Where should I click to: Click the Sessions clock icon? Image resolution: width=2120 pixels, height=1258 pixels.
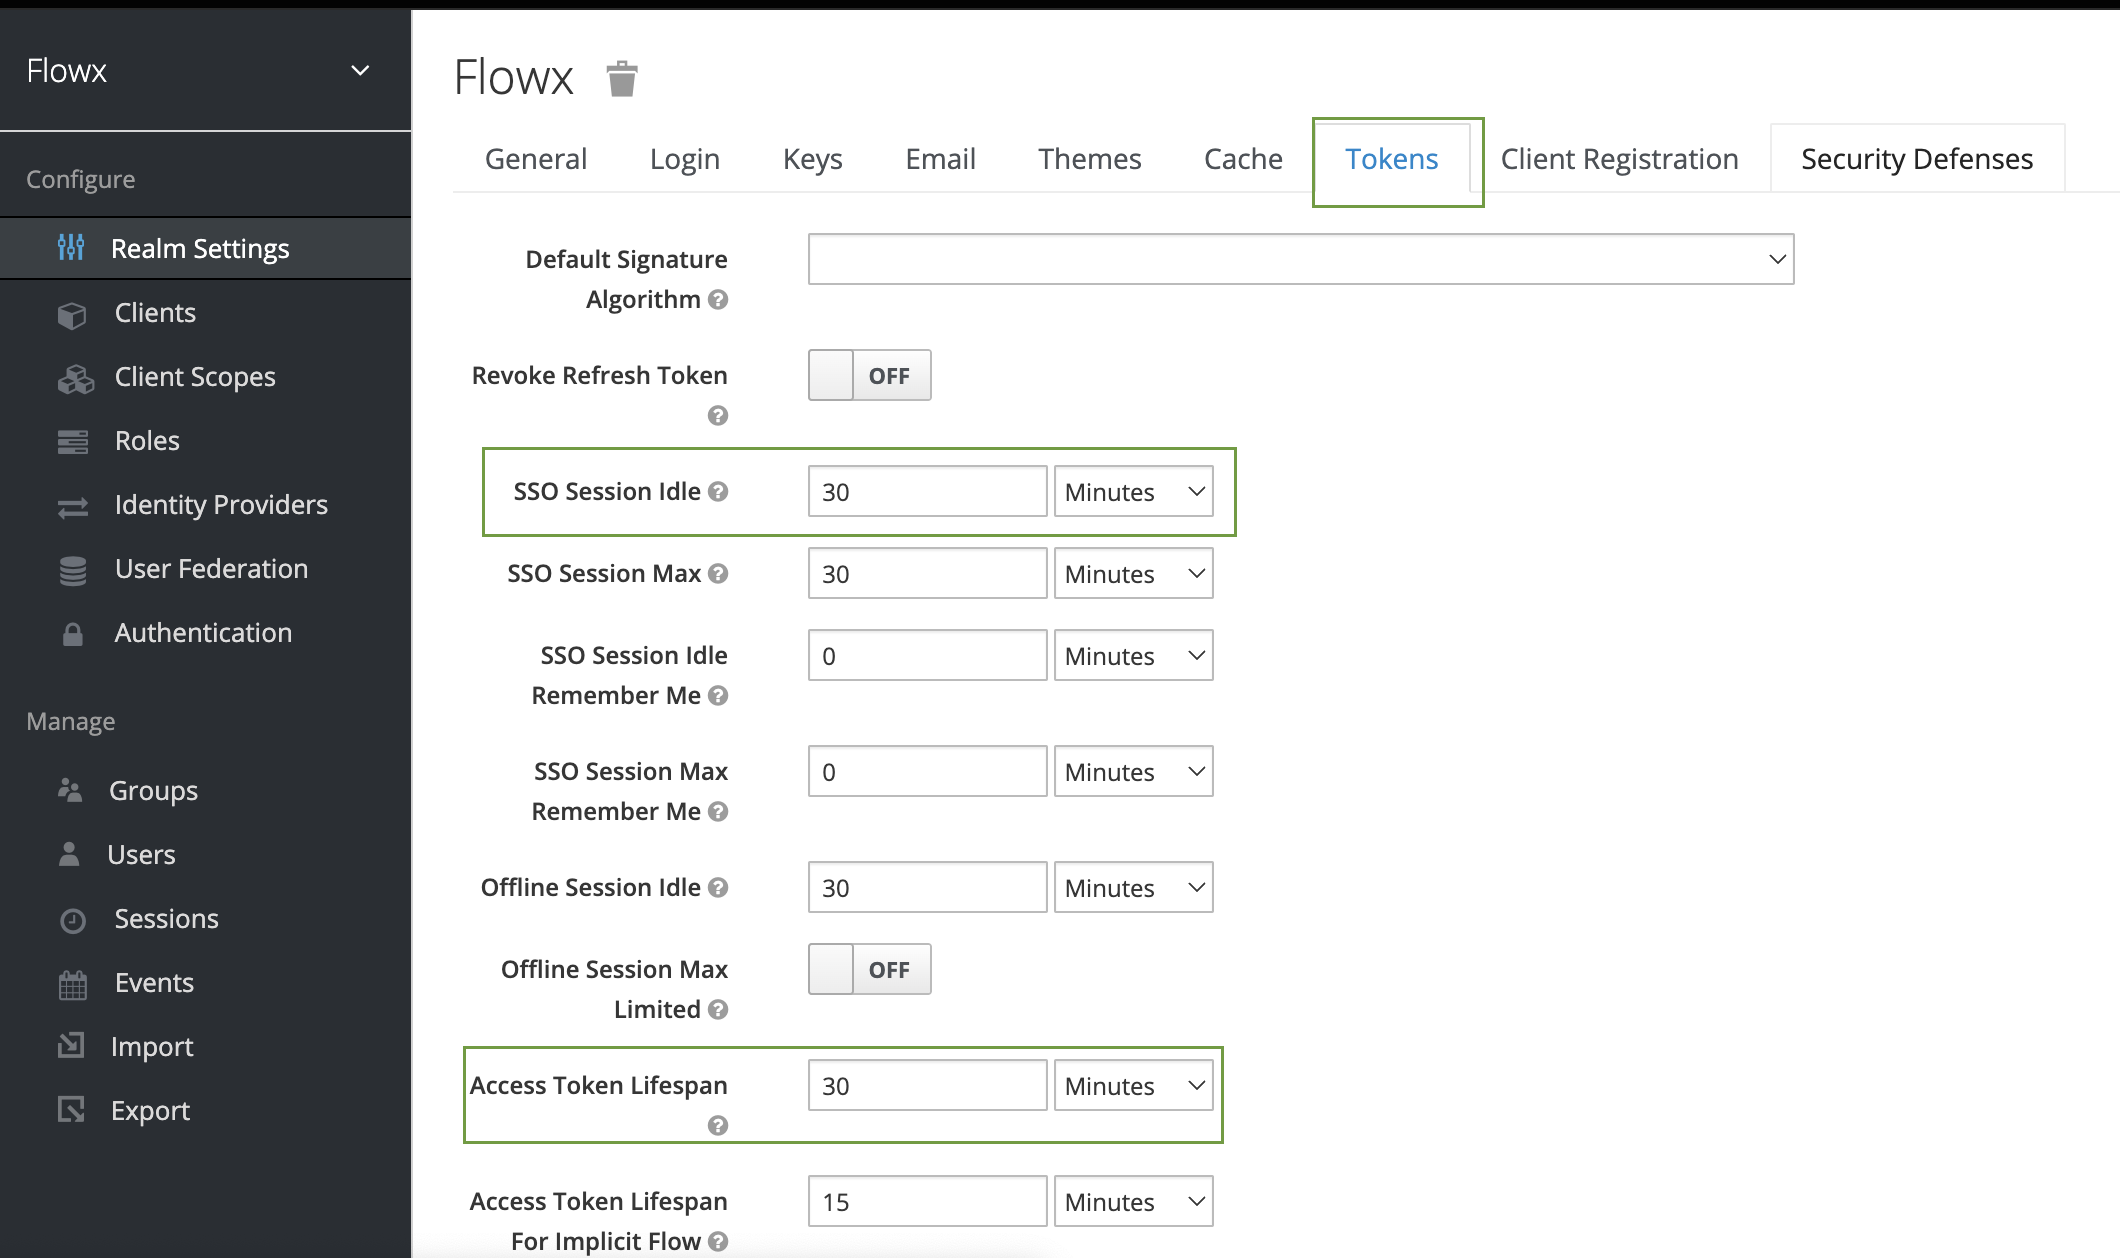(x=72, y=920)
